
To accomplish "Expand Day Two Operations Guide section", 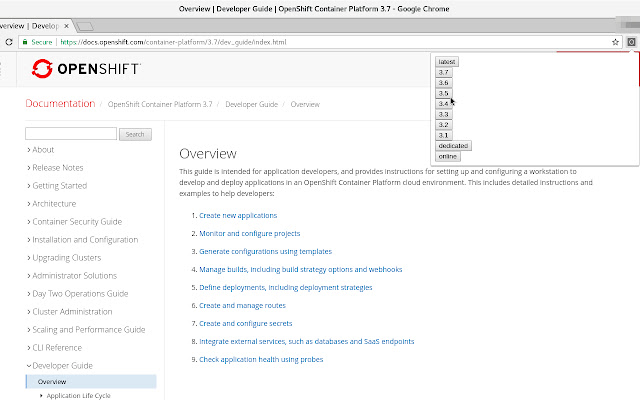I will pyautogui.click(x=78, y=293).
